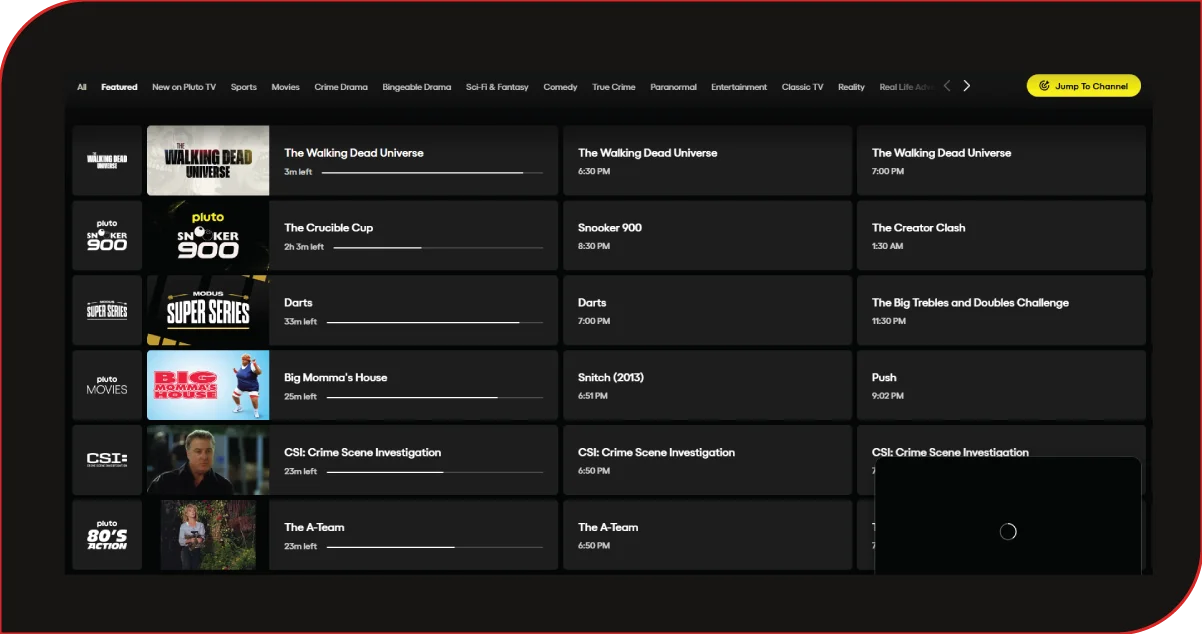Select currently airing The A-Team title
The width and height of the screenshot is (1202, 634).
tap(314, 528)
